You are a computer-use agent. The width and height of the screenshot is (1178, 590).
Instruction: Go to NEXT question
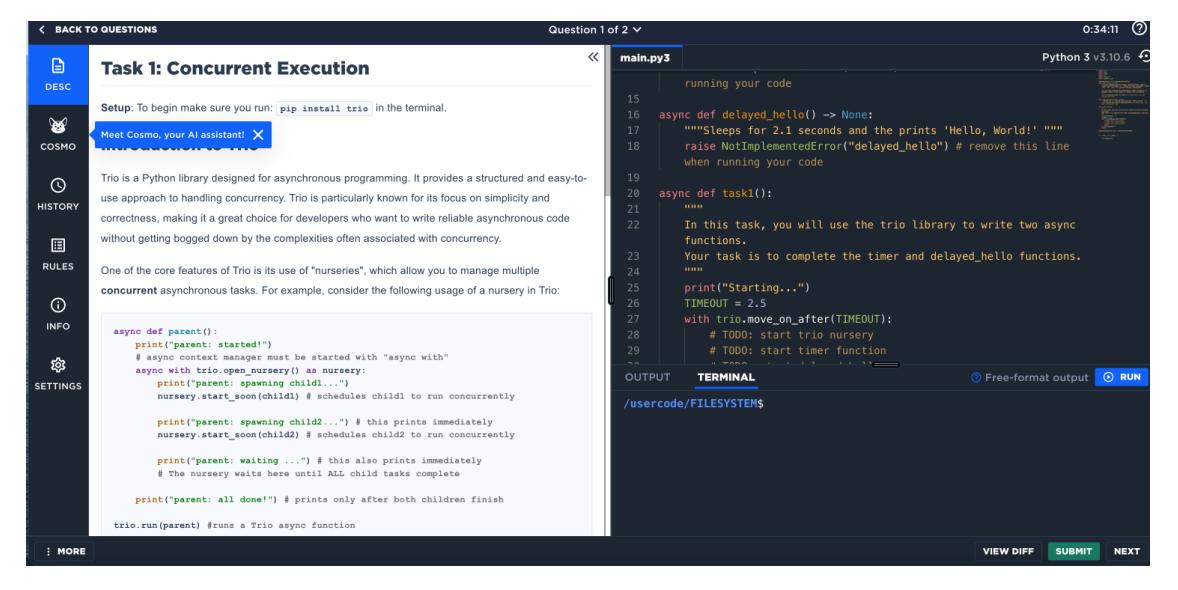click(1126, 551)
